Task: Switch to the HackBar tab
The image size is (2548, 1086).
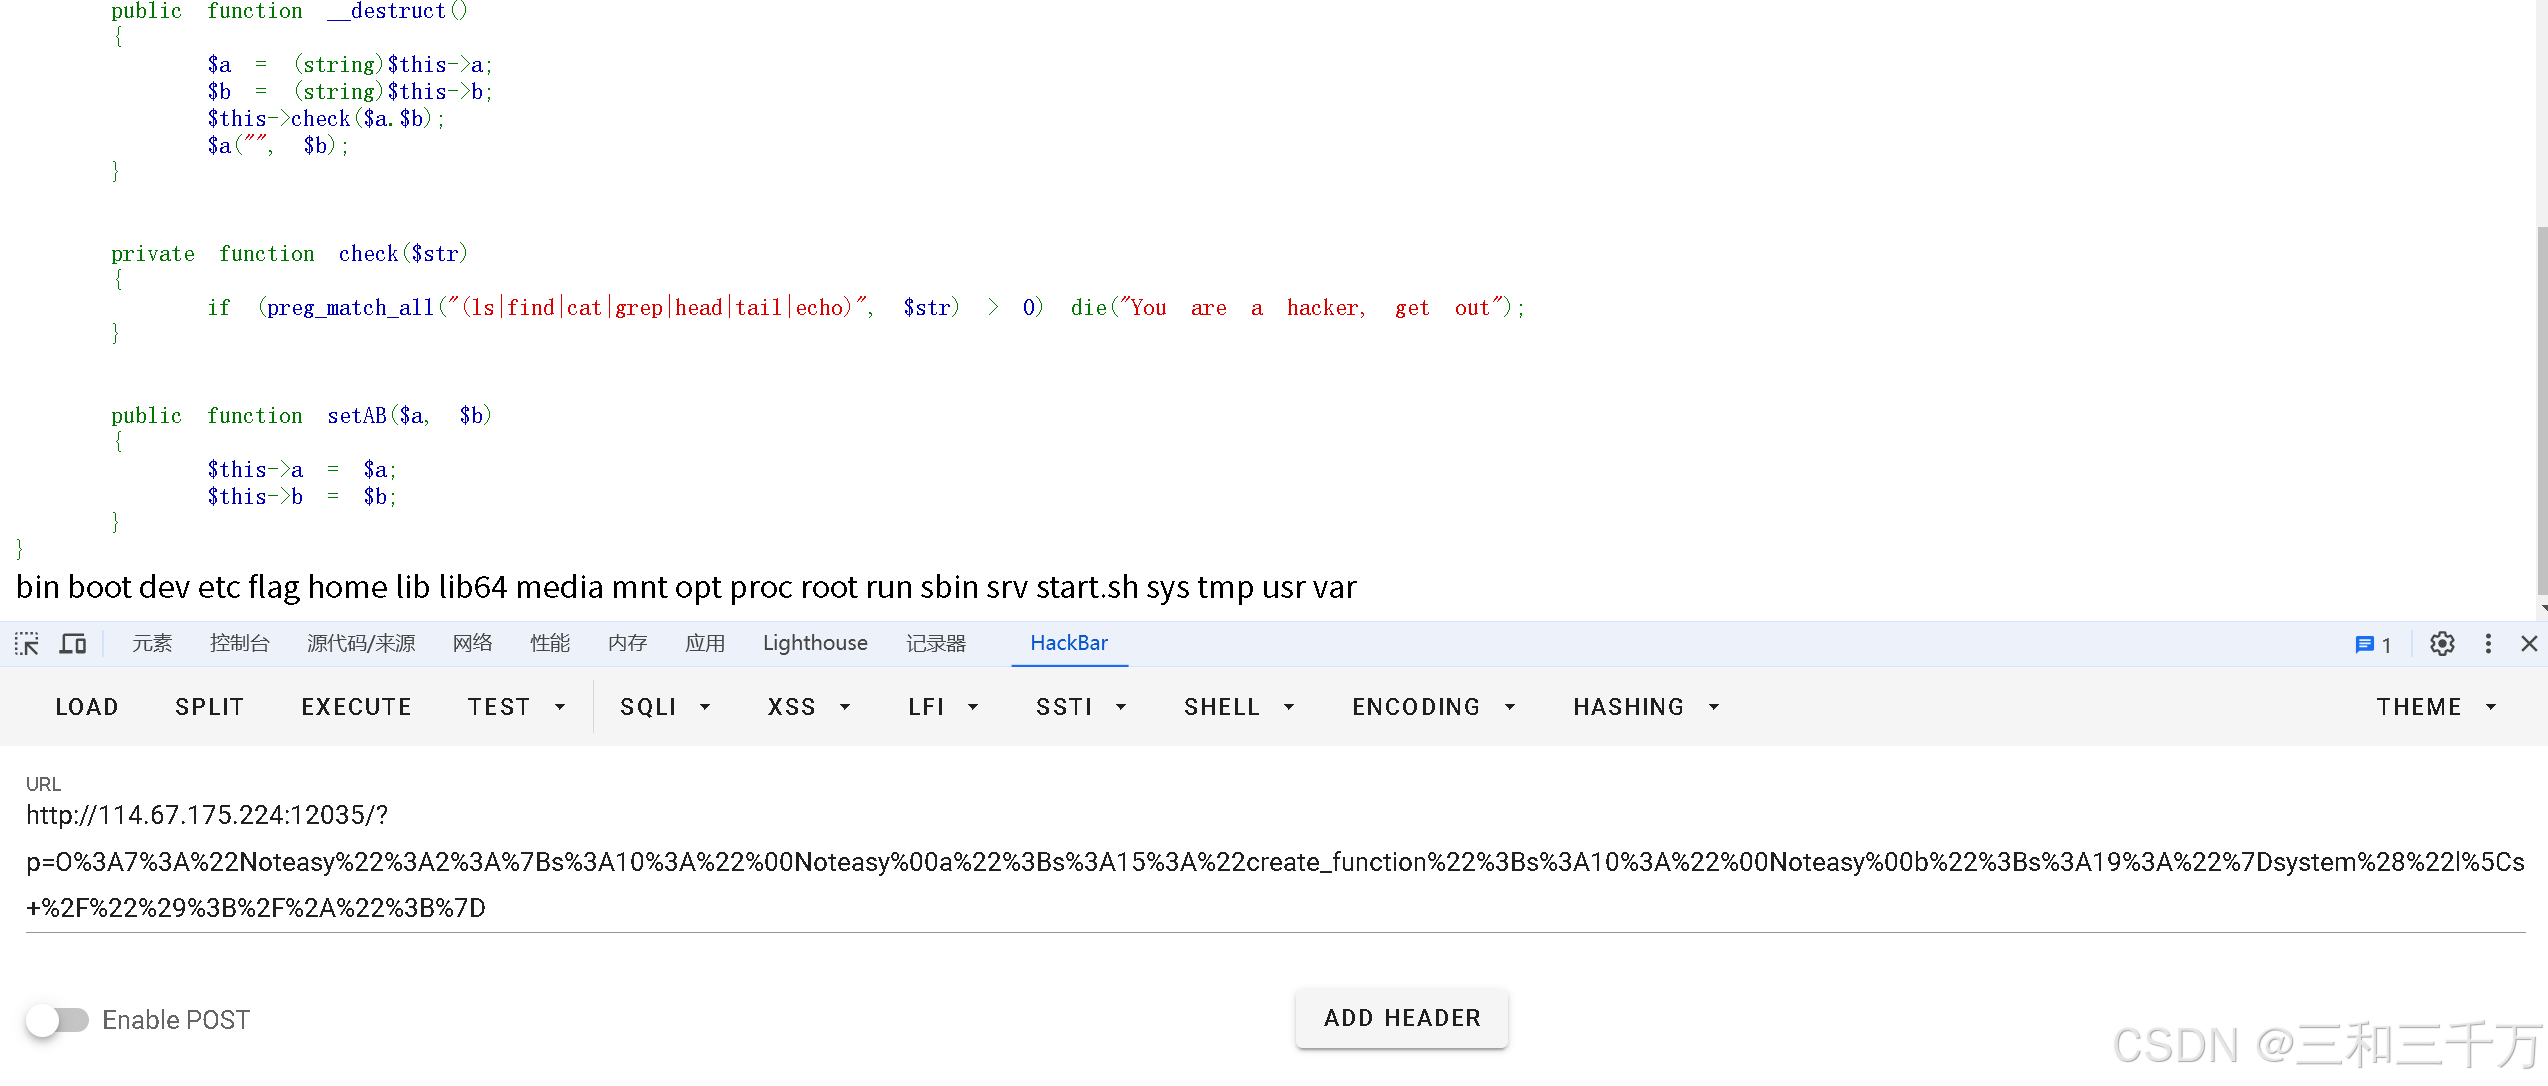Action: (1069, 643)
